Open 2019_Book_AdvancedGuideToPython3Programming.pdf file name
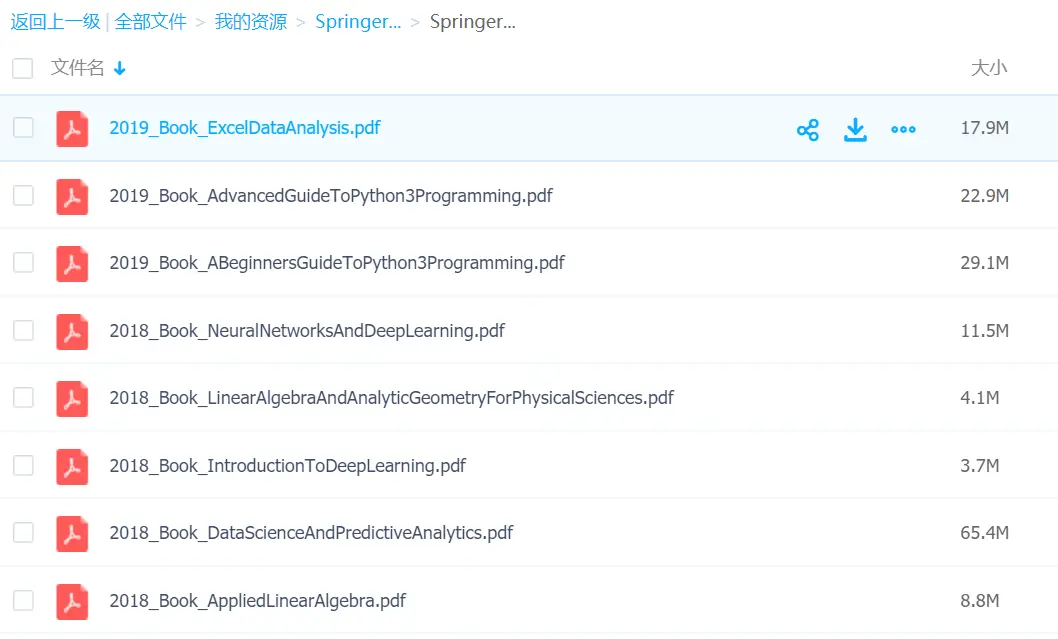Viewport: 1058px width, 639px height. click(331, 196)
